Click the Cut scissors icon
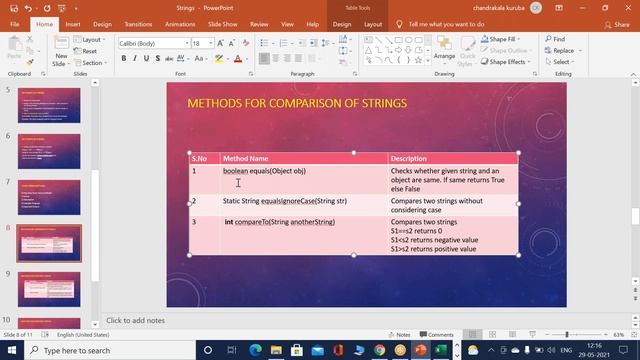640x360 pixels. click(x=30, y=39)
